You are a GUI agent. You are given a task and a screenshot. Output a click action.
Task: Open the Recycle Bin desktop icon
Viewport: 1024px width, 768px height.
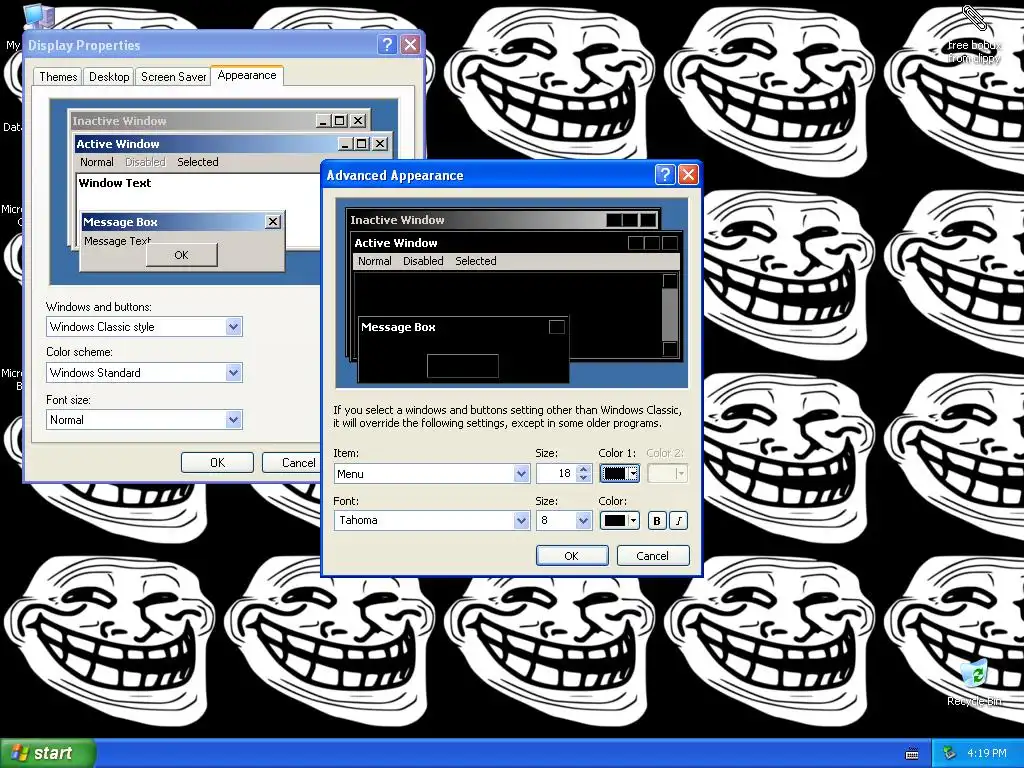point(974,682)
